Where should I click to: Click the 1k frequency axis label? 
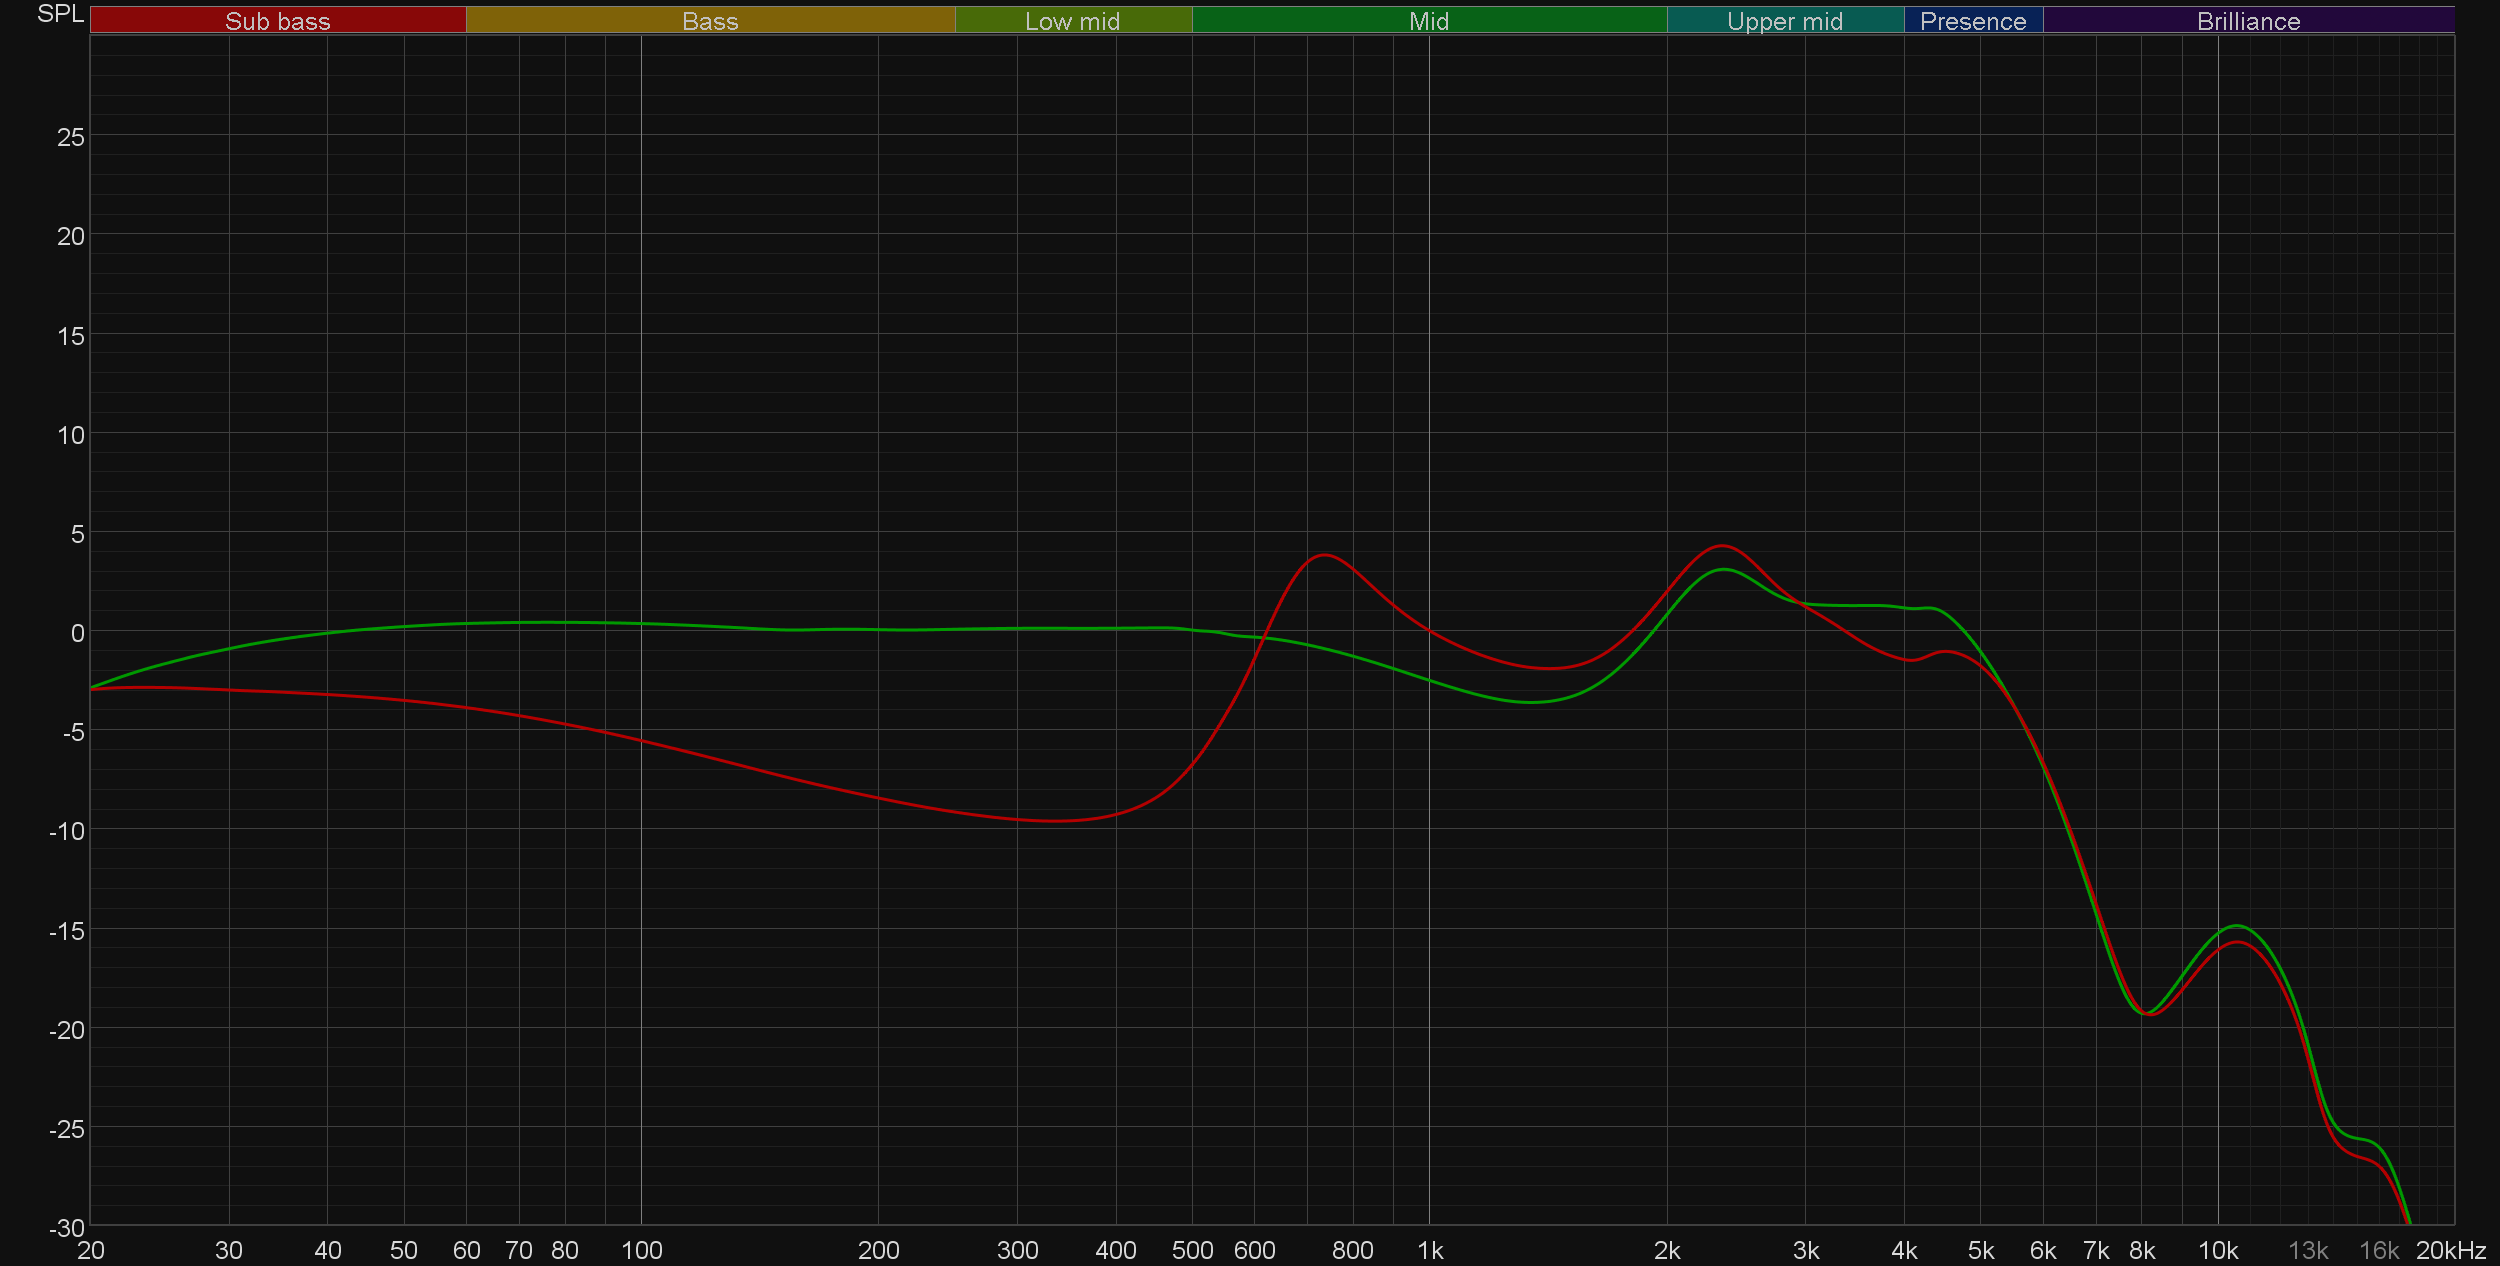[x=1430, y=1251]
